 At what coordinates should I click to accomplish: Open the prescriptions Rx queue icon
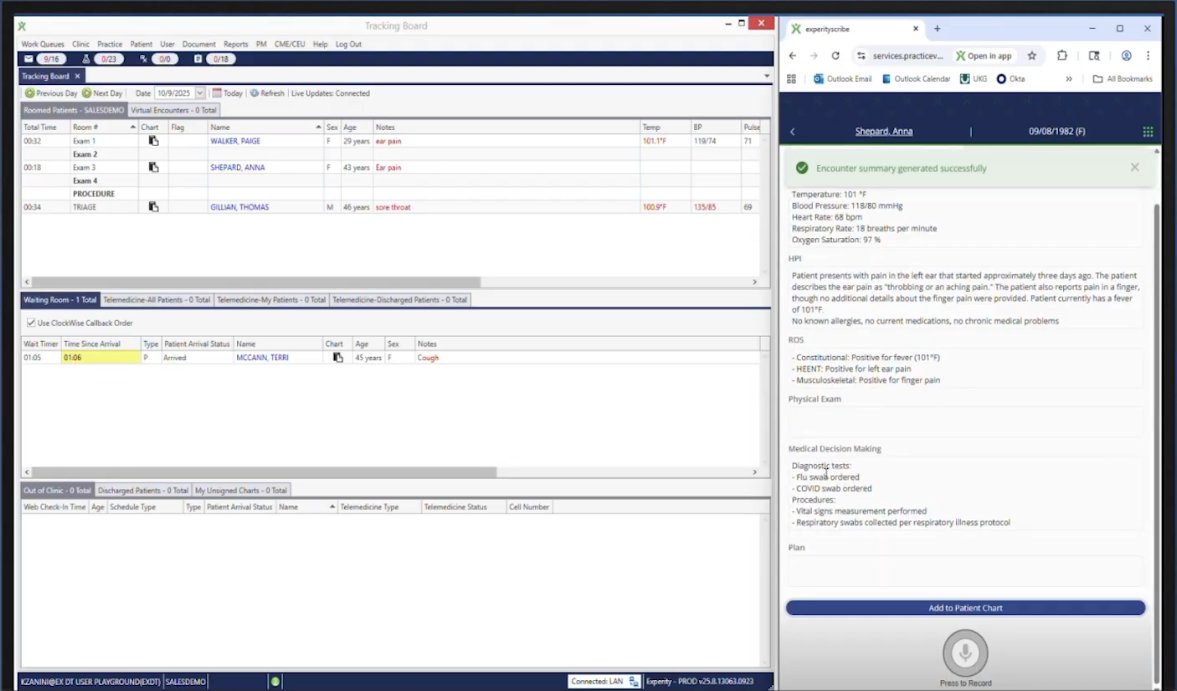tap(144, 59)
